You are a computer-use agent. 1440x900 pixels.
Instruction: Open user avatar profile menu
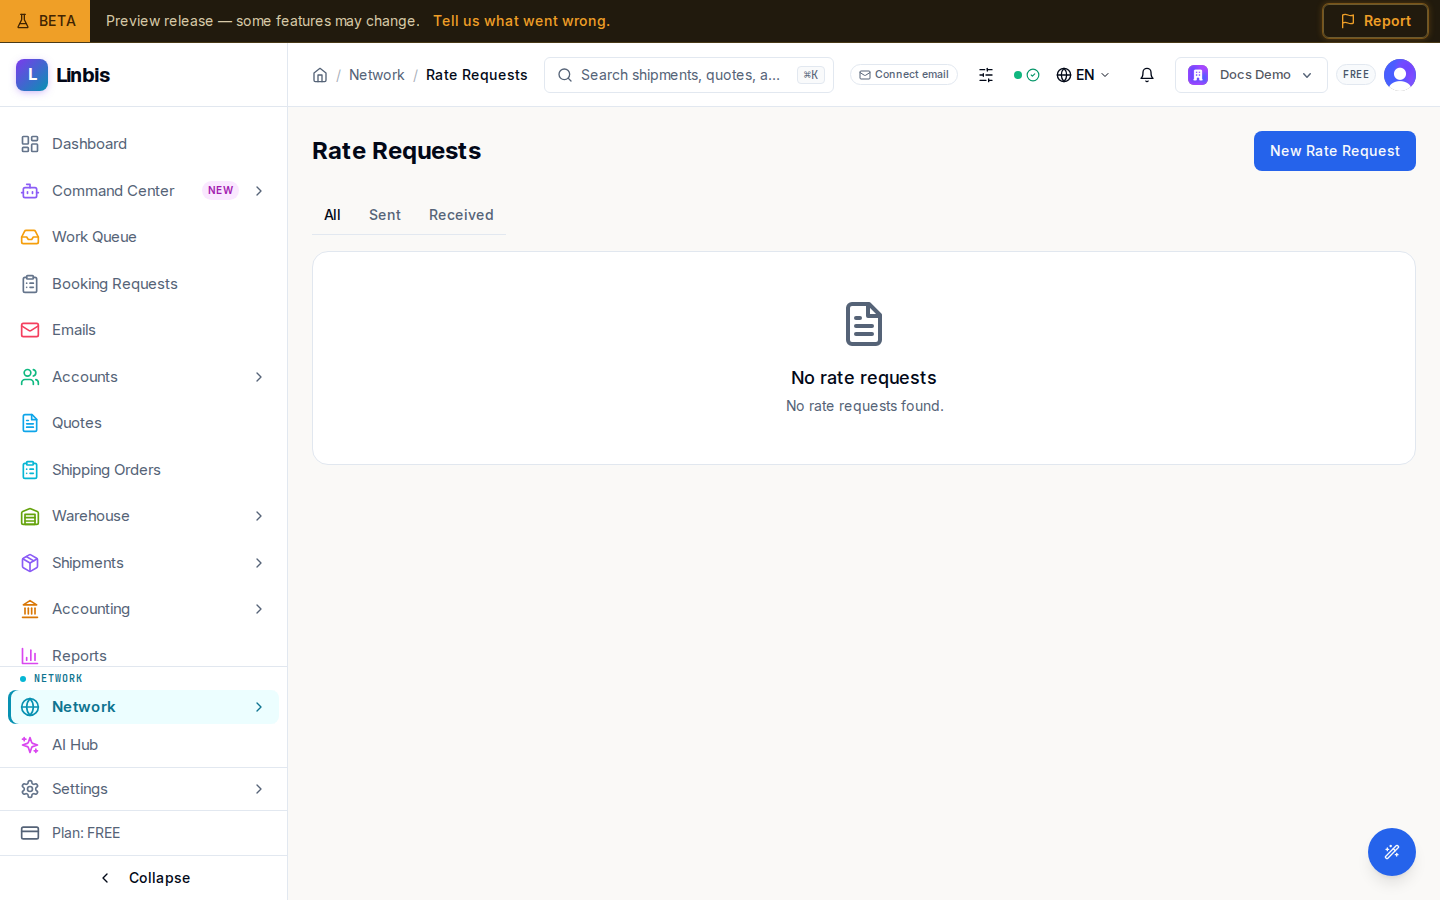[x=1400, y=75]
